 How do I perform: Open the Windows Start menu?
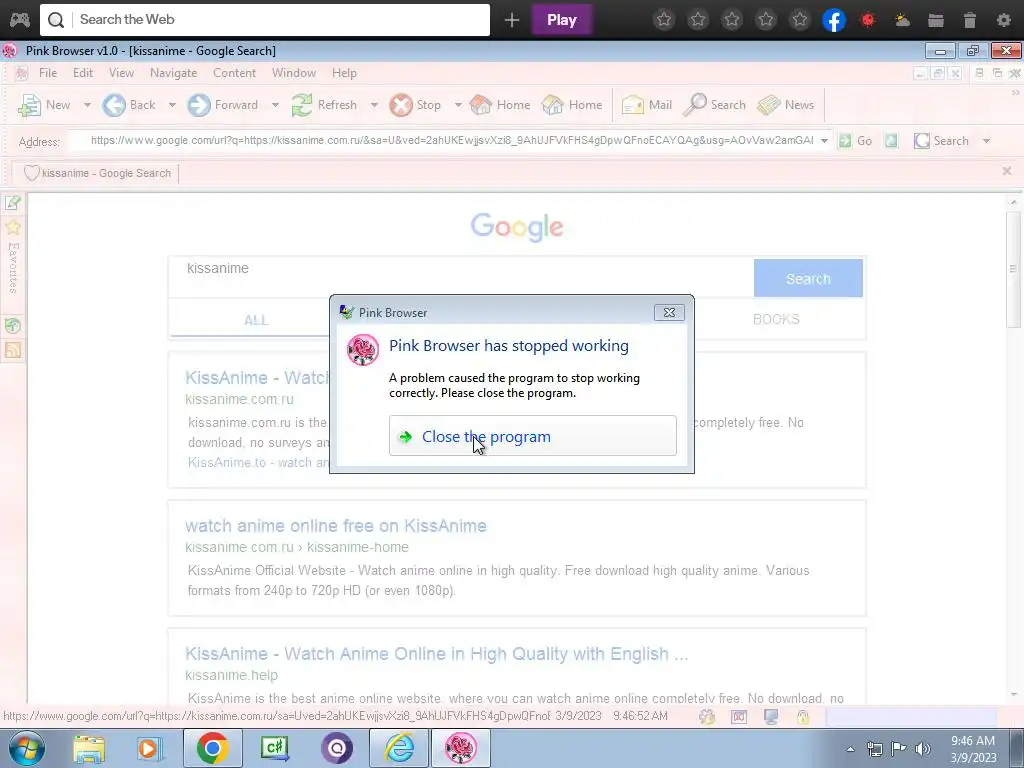click(26, 748)
